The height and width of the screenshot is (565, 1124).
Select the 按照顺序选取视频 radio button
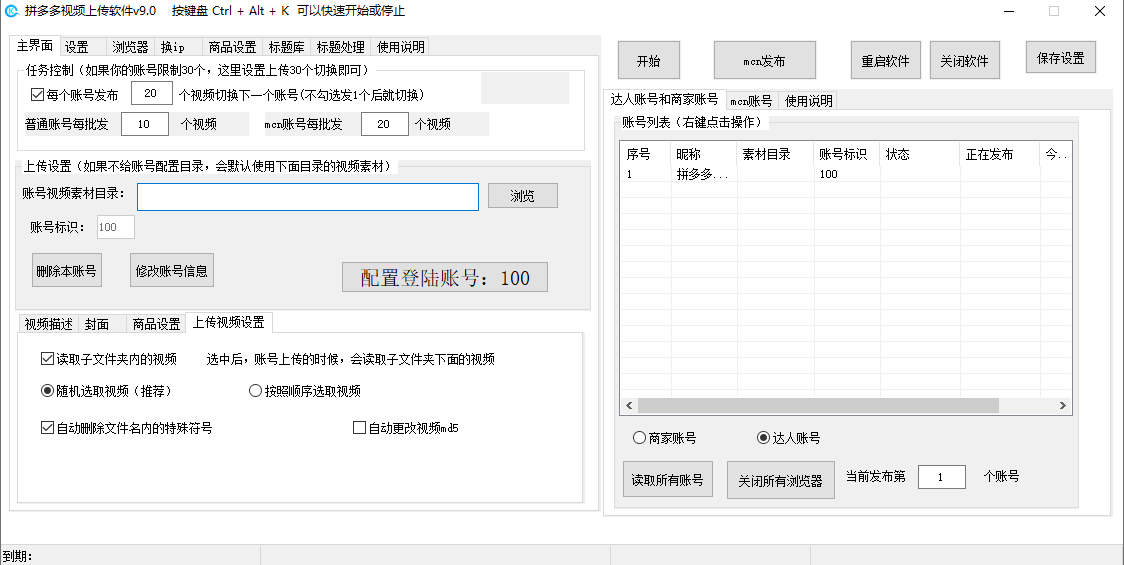point(255,391)
